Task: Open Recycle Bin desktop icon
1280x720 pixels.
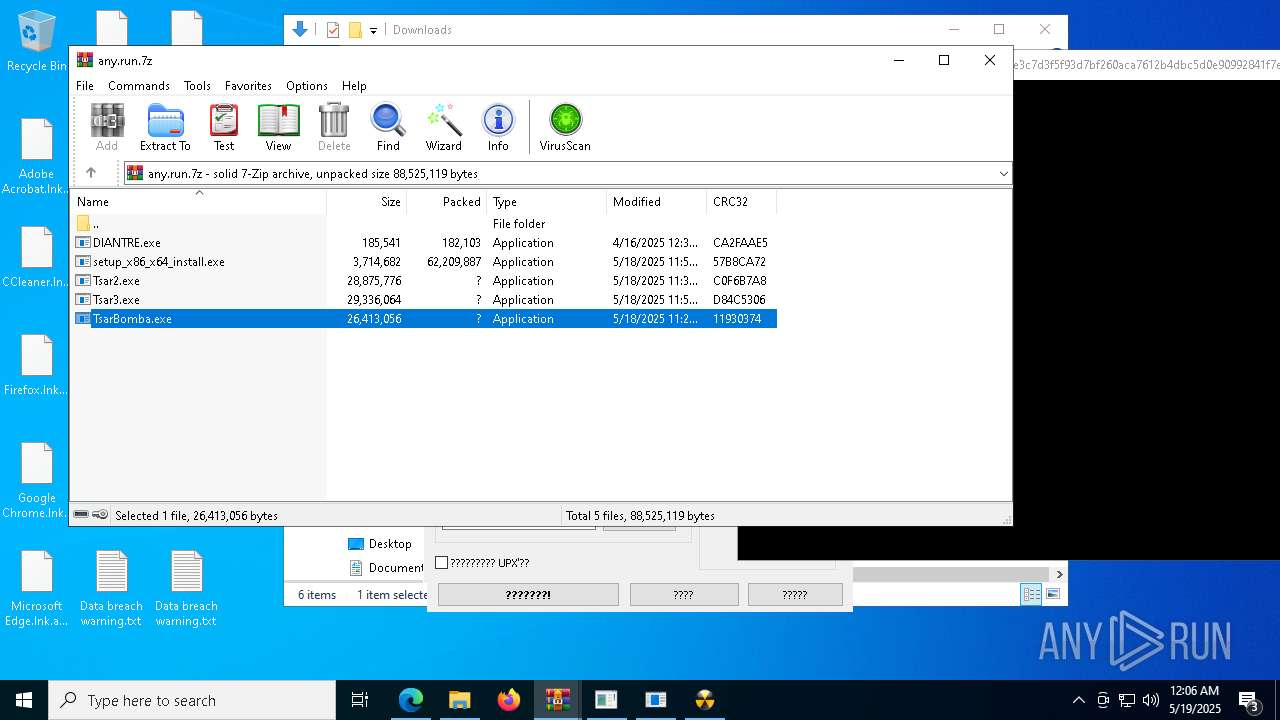Action: [37, 42]
